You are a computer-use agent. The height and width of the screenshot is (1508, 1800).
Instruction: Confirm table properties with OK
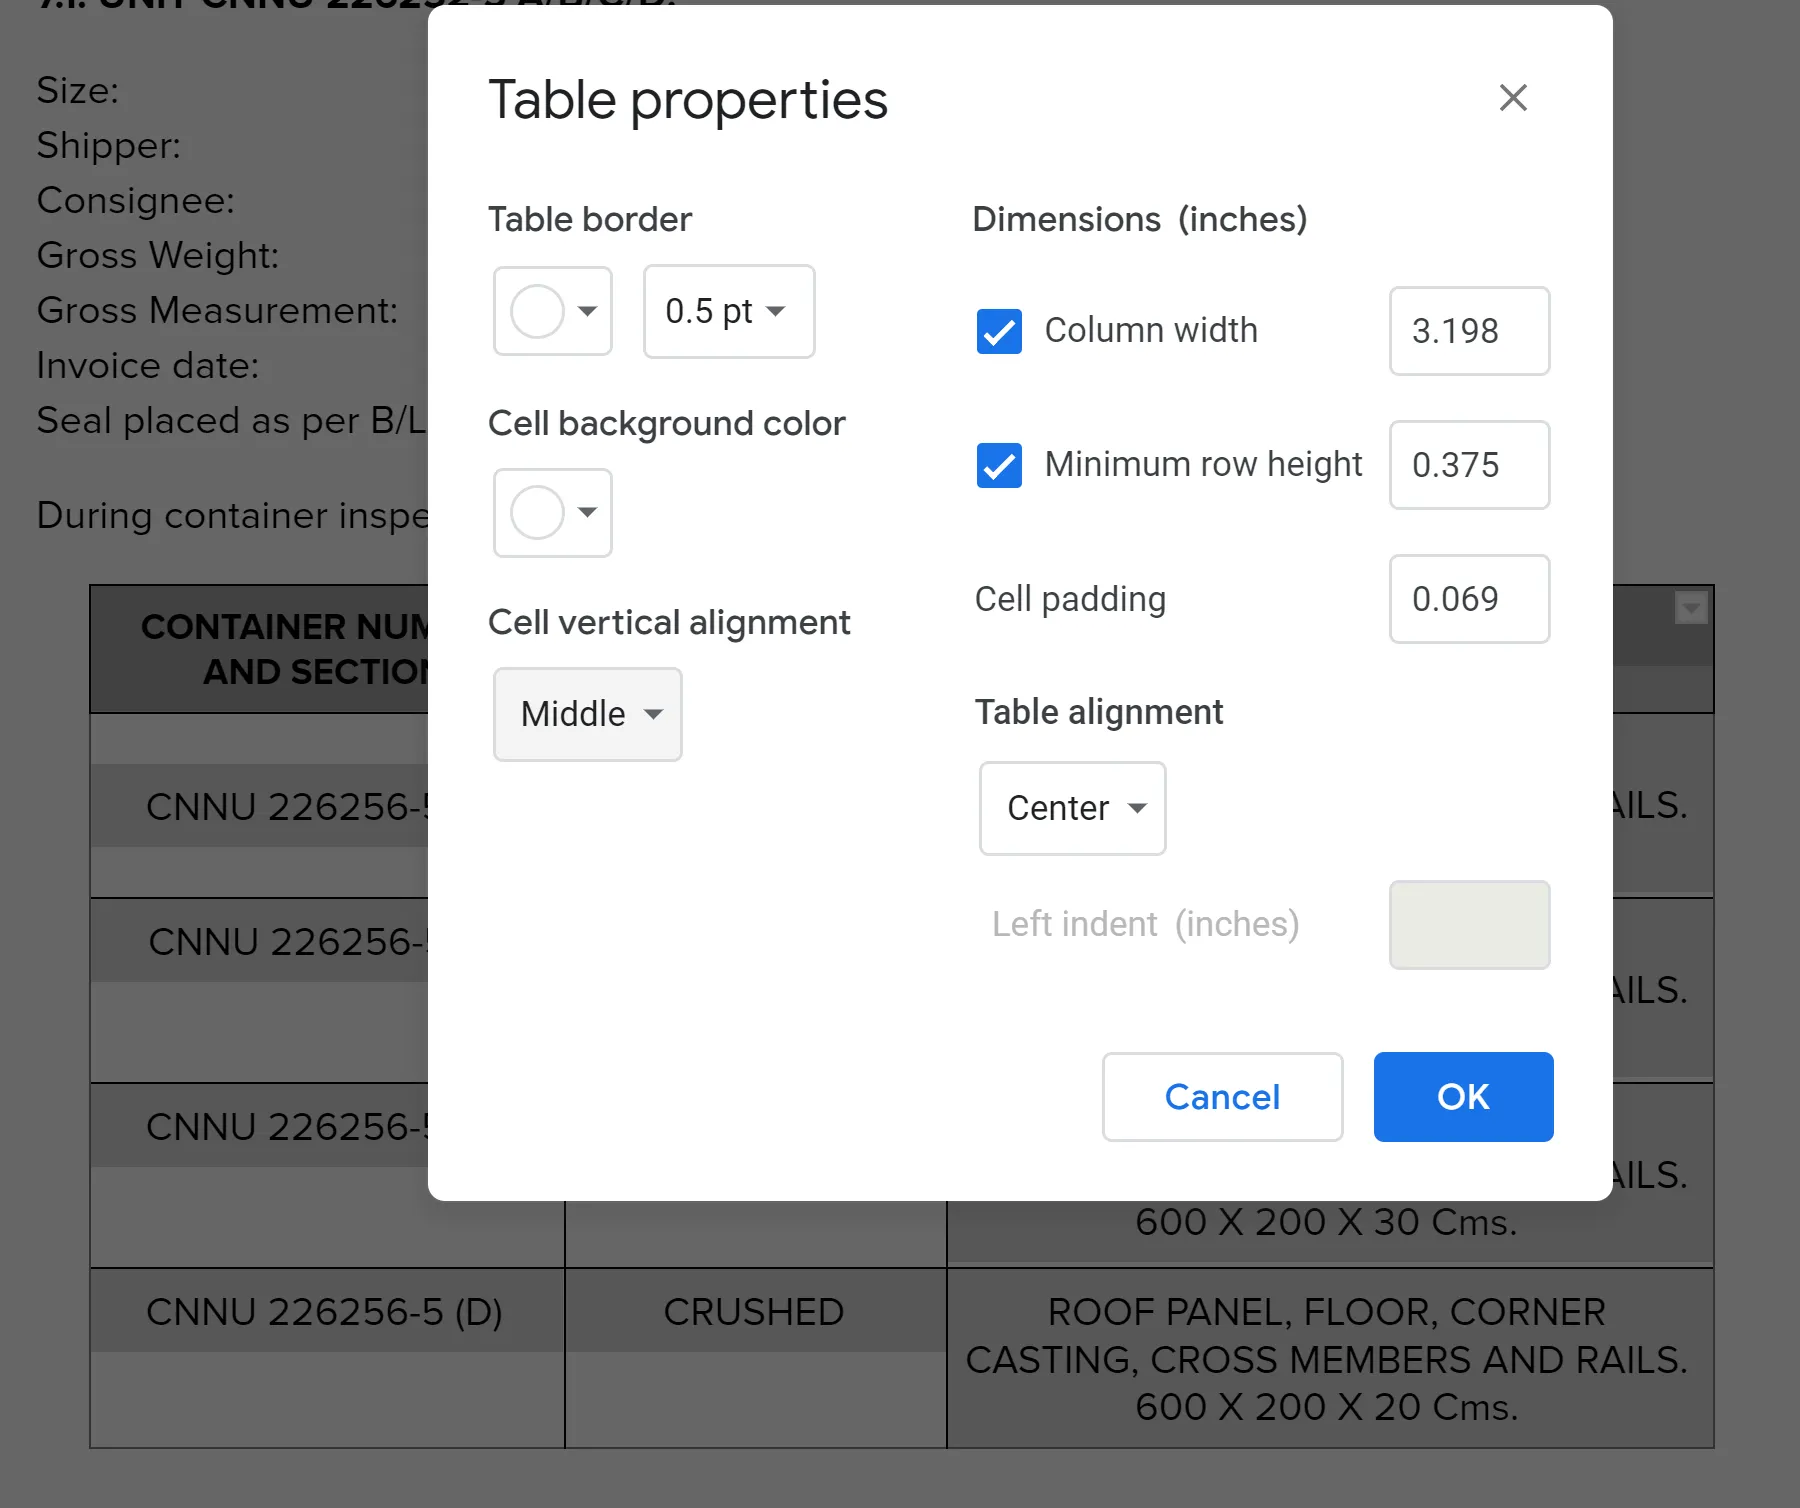tap(1462, 1097)
